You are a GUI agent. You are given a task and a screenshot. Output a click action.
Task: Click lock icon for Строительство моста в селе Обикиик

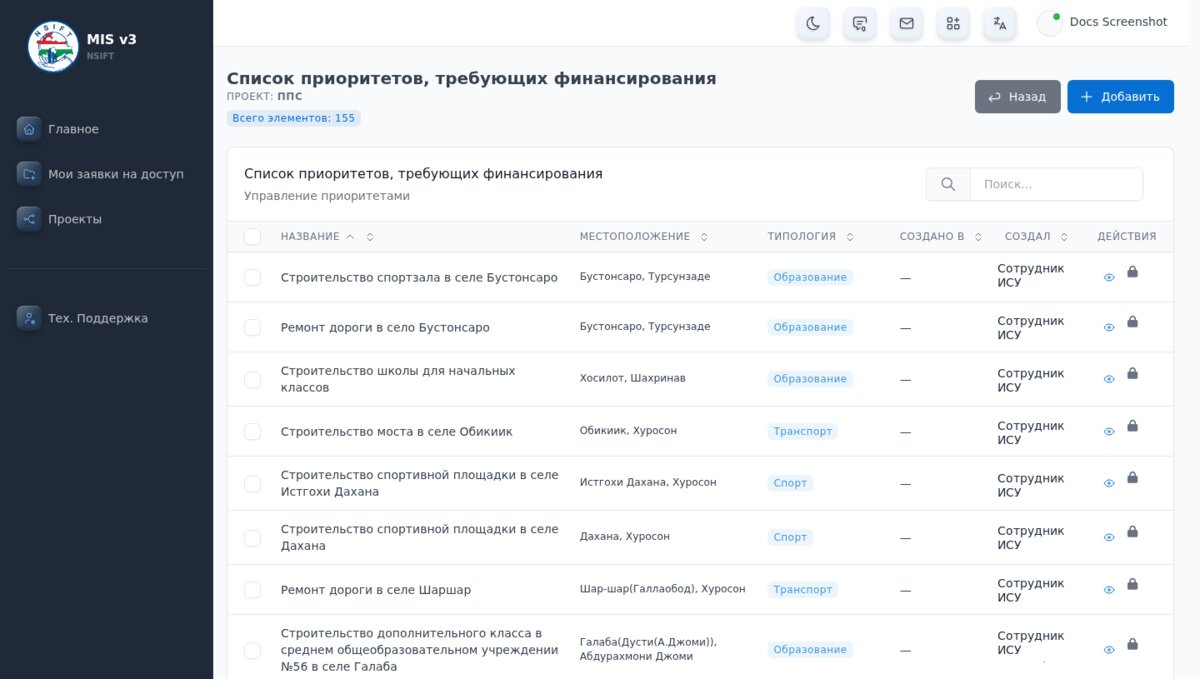click(x=1132, y=425)
